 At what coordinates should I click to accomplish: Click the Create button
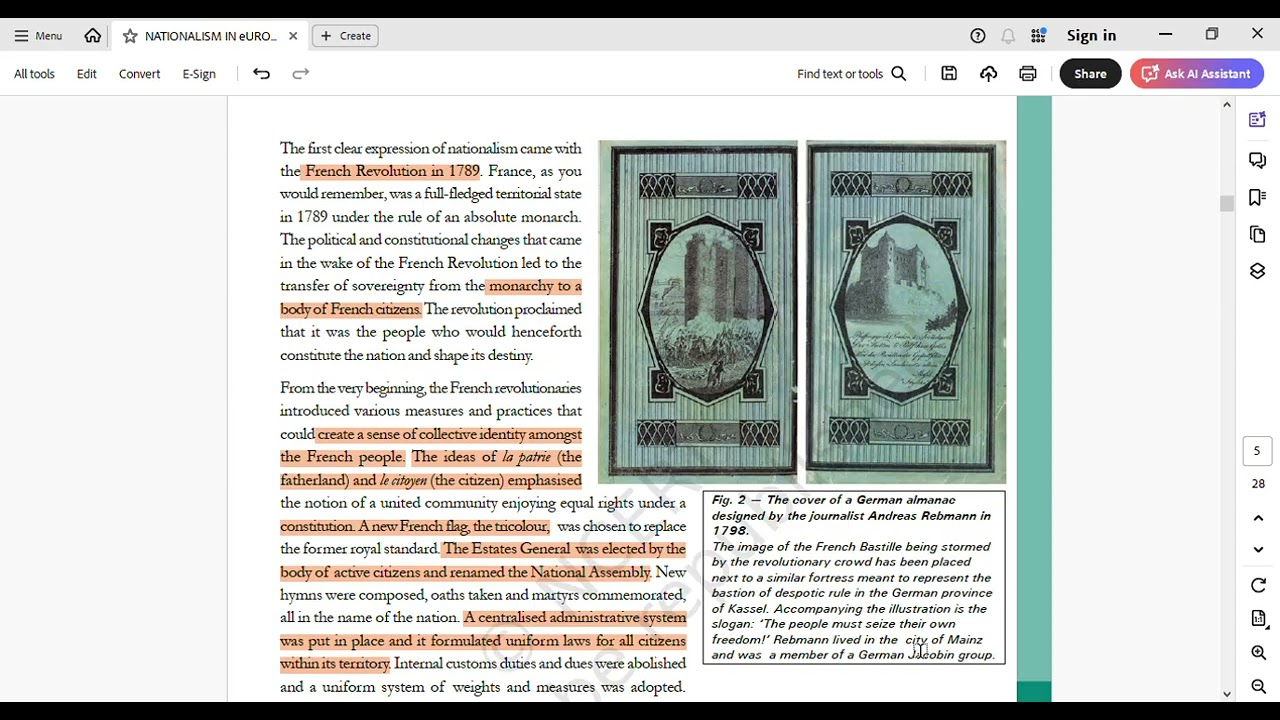(x=346, y=36)
